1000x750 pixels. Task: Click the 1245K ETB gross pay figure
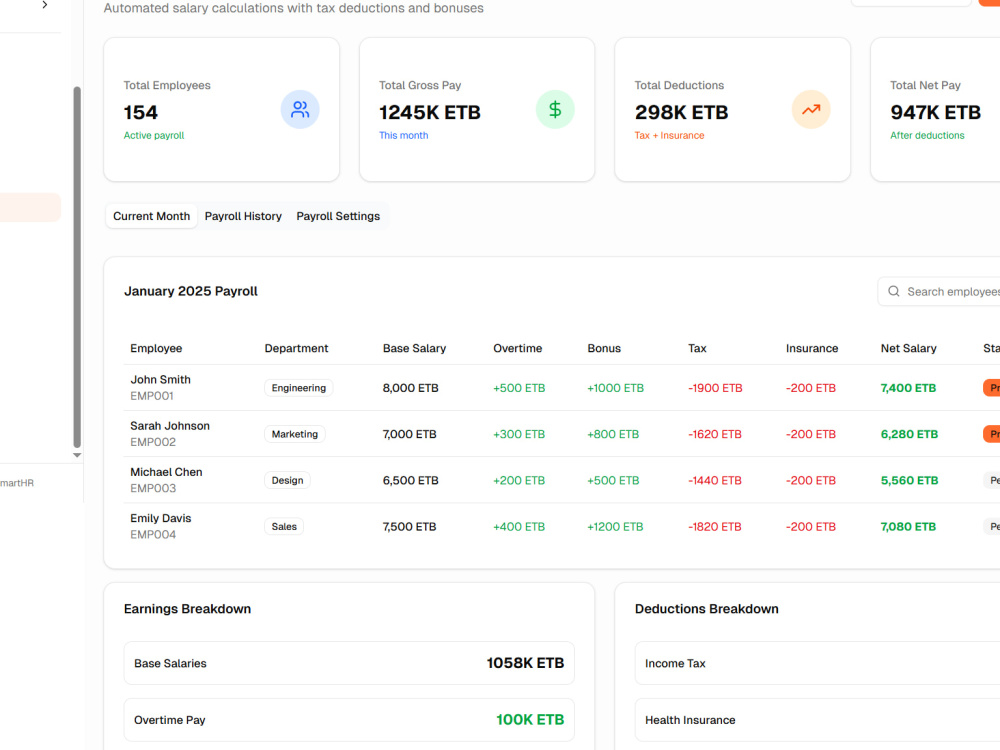[x=430, y=112]
